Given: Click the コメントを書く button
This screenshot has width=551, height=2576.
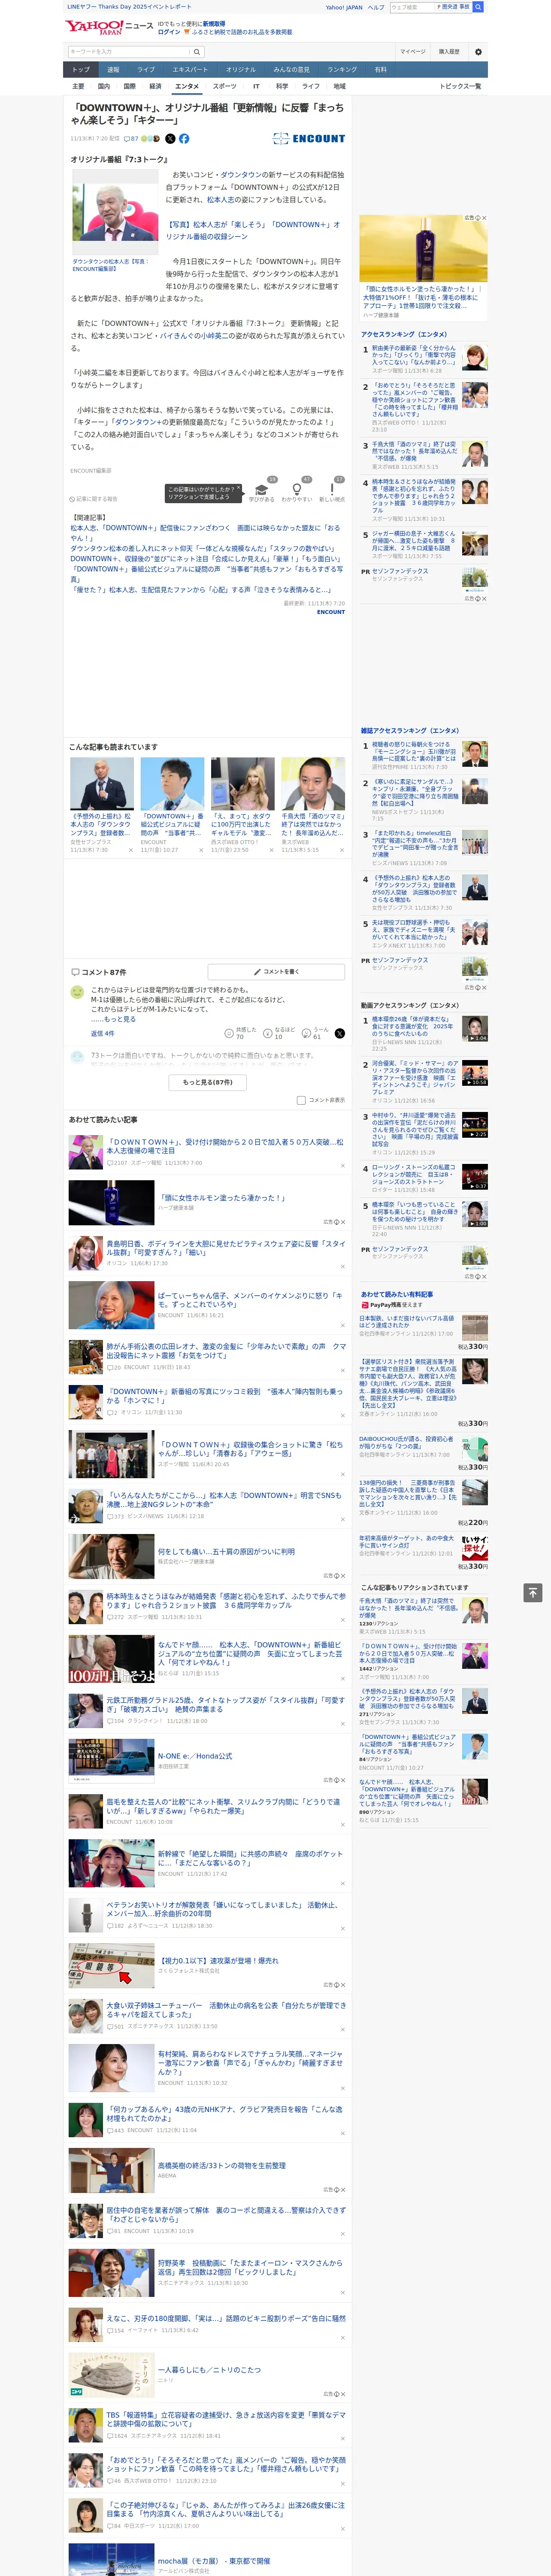Looking at the screenshot, I should tap(277, 972).
